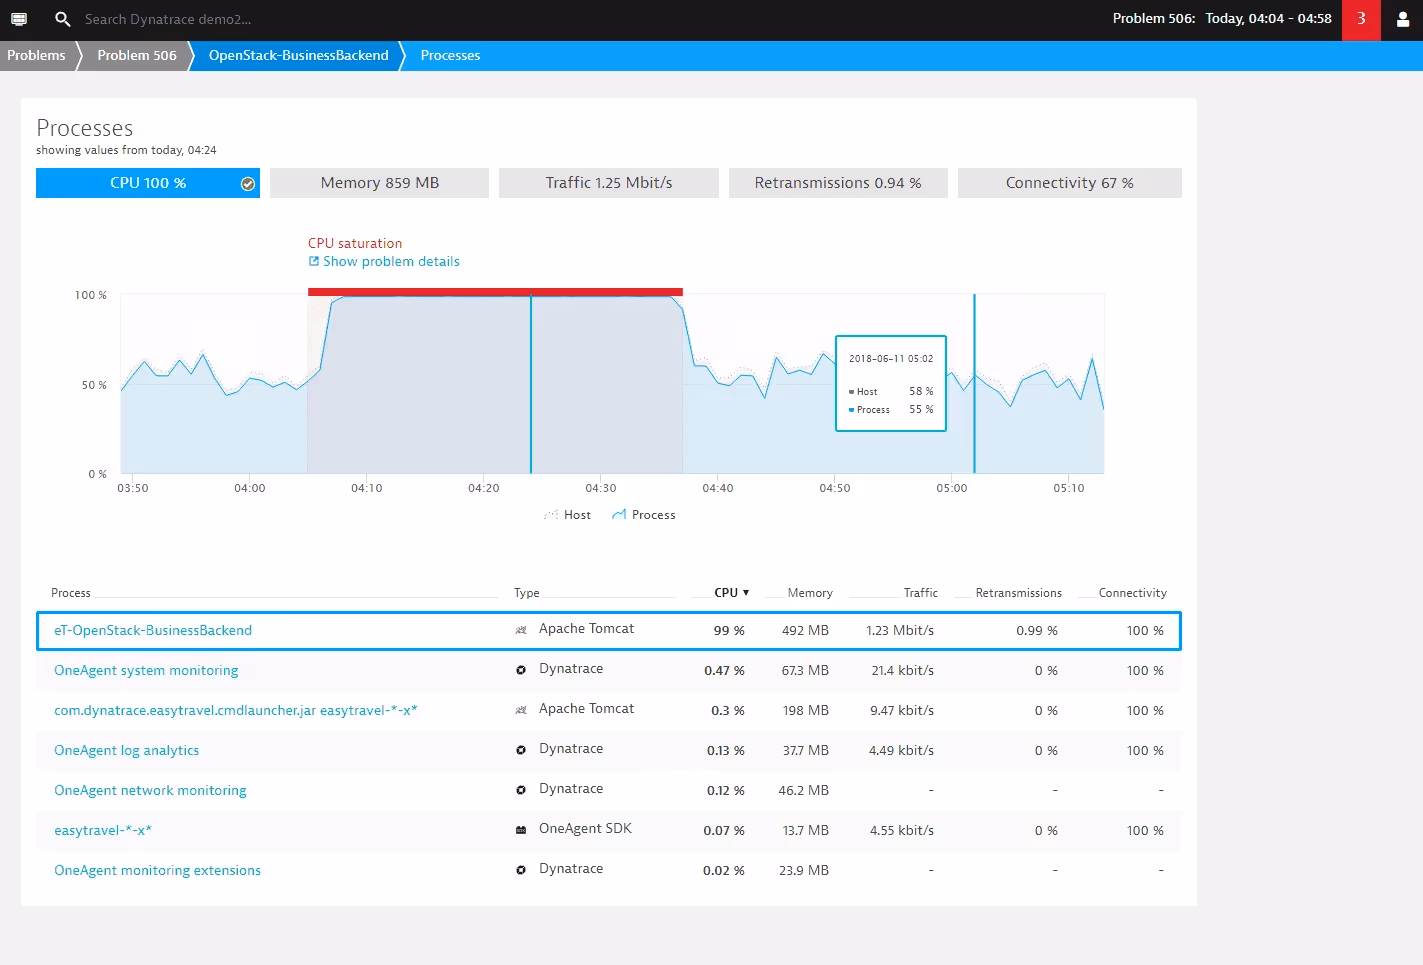
Task: Select the CPU 100 % metric tab
Action: pos(148,183)
